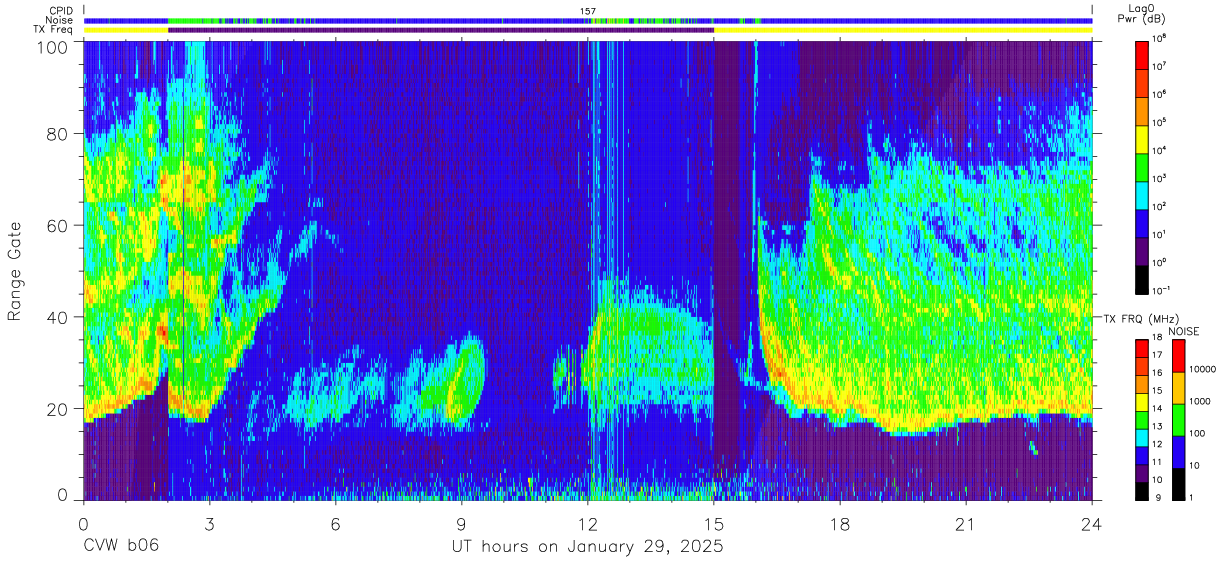Click the 17 label on the TX FRQ scale
The width and height of the screenshot is (1228, 567).
(1157, 355)
